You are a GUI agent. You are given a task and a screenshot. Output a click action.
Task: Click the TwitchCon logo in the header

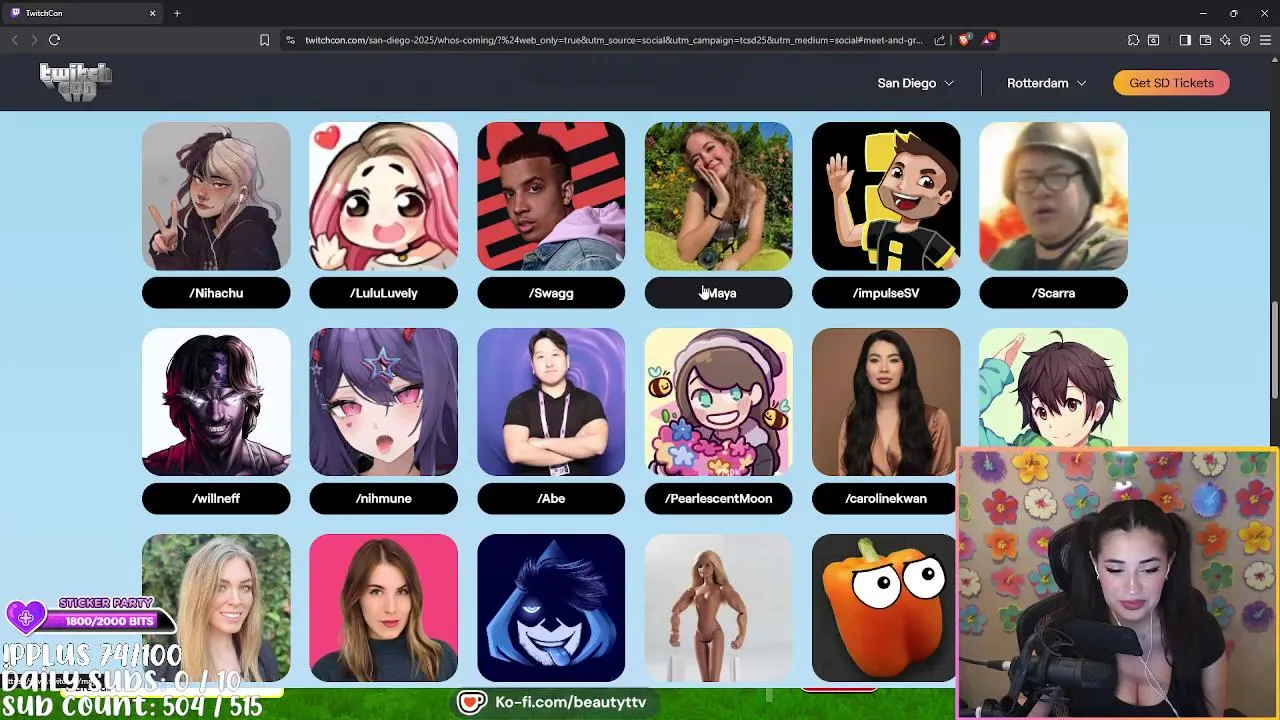(76, 82)
